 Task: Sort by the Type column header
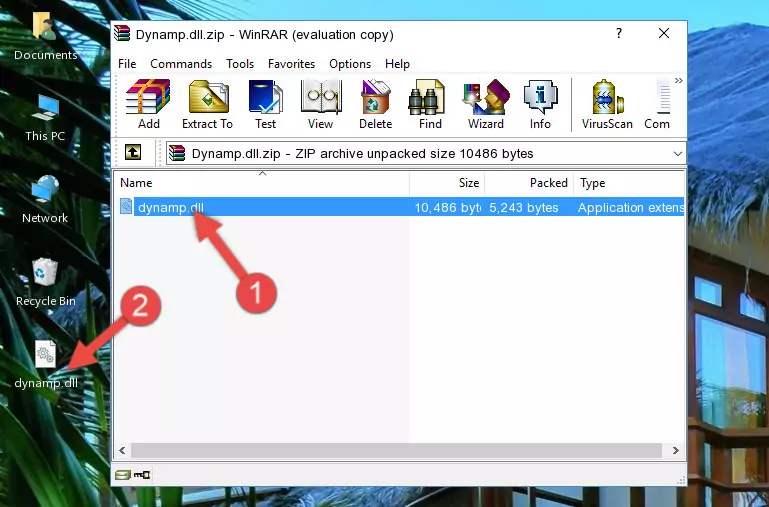629,183
